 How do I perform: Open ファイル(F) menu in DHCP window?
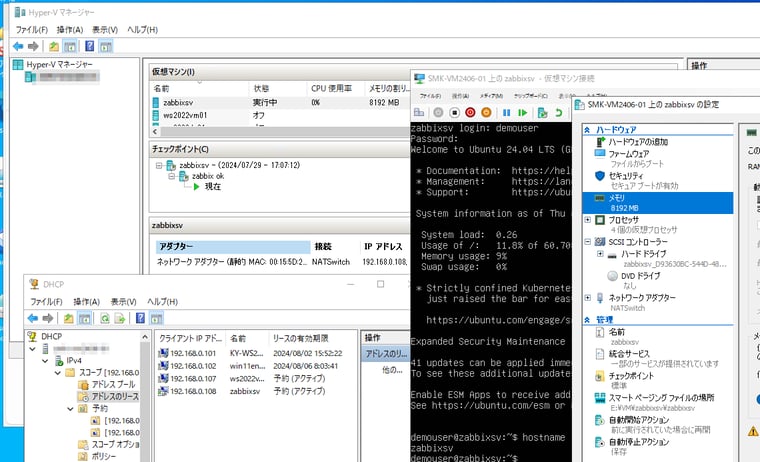click(x=46, y=302)
